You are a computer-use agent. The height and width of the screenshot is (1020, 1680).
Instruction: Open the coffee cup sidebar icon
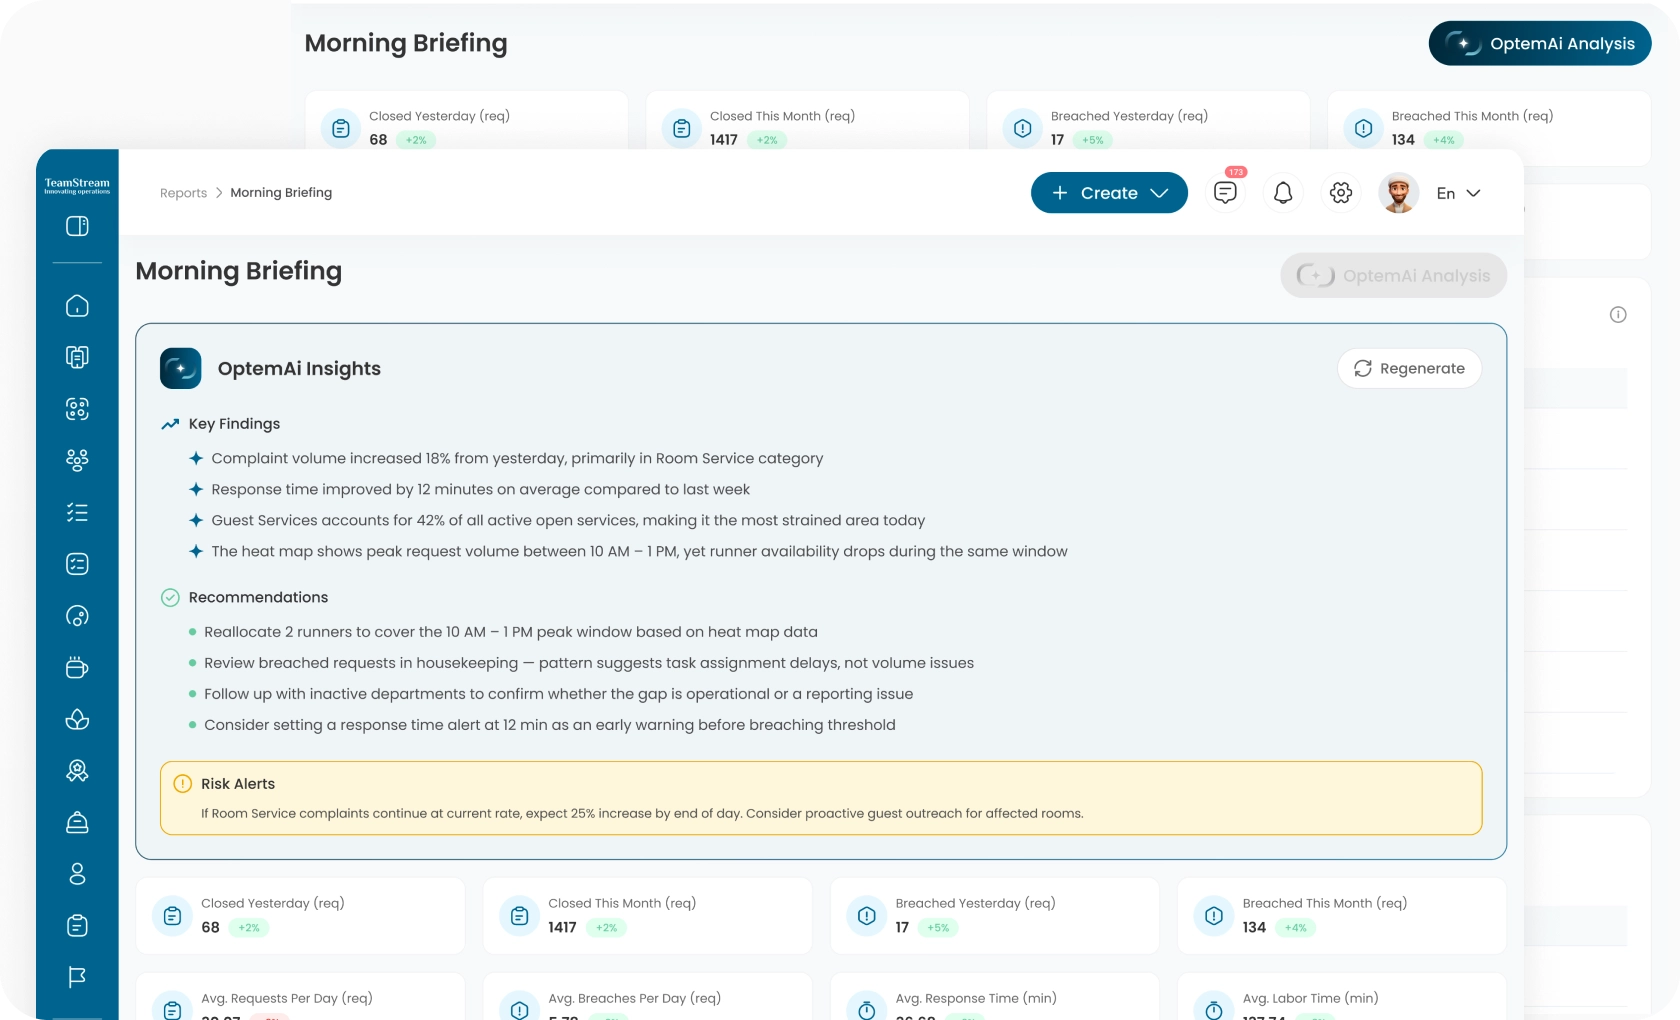[77, 668]
